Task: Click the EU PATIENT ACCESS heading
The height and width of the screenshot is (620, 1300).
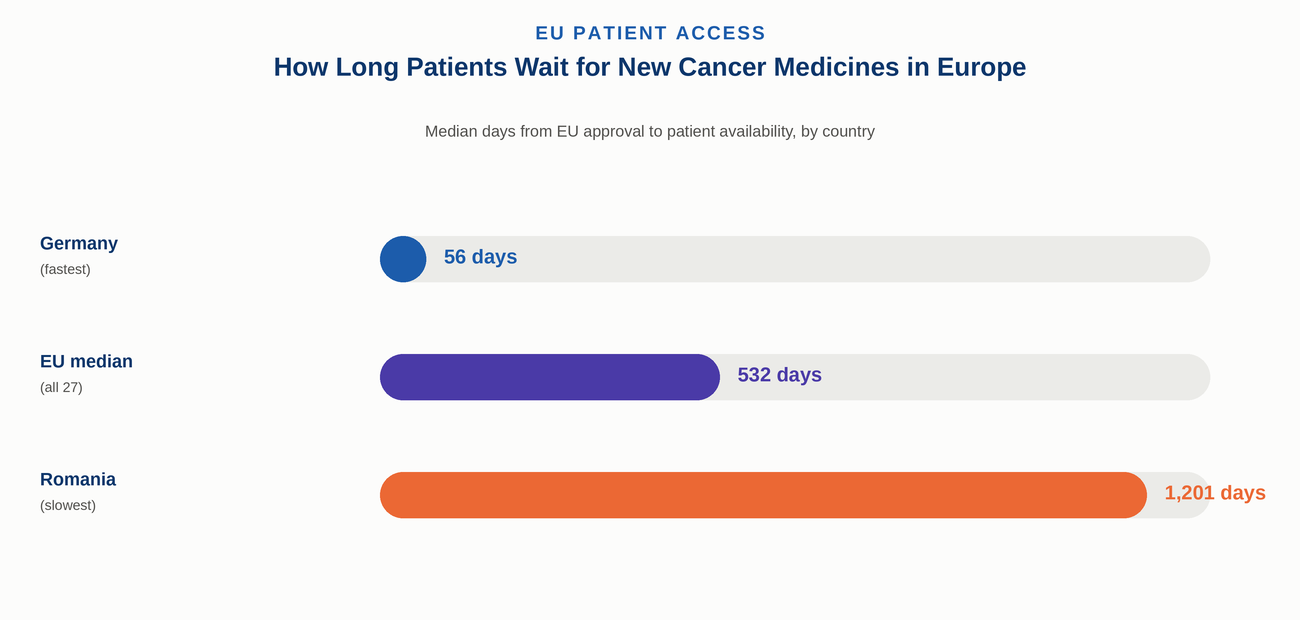Action: (650, 33)
